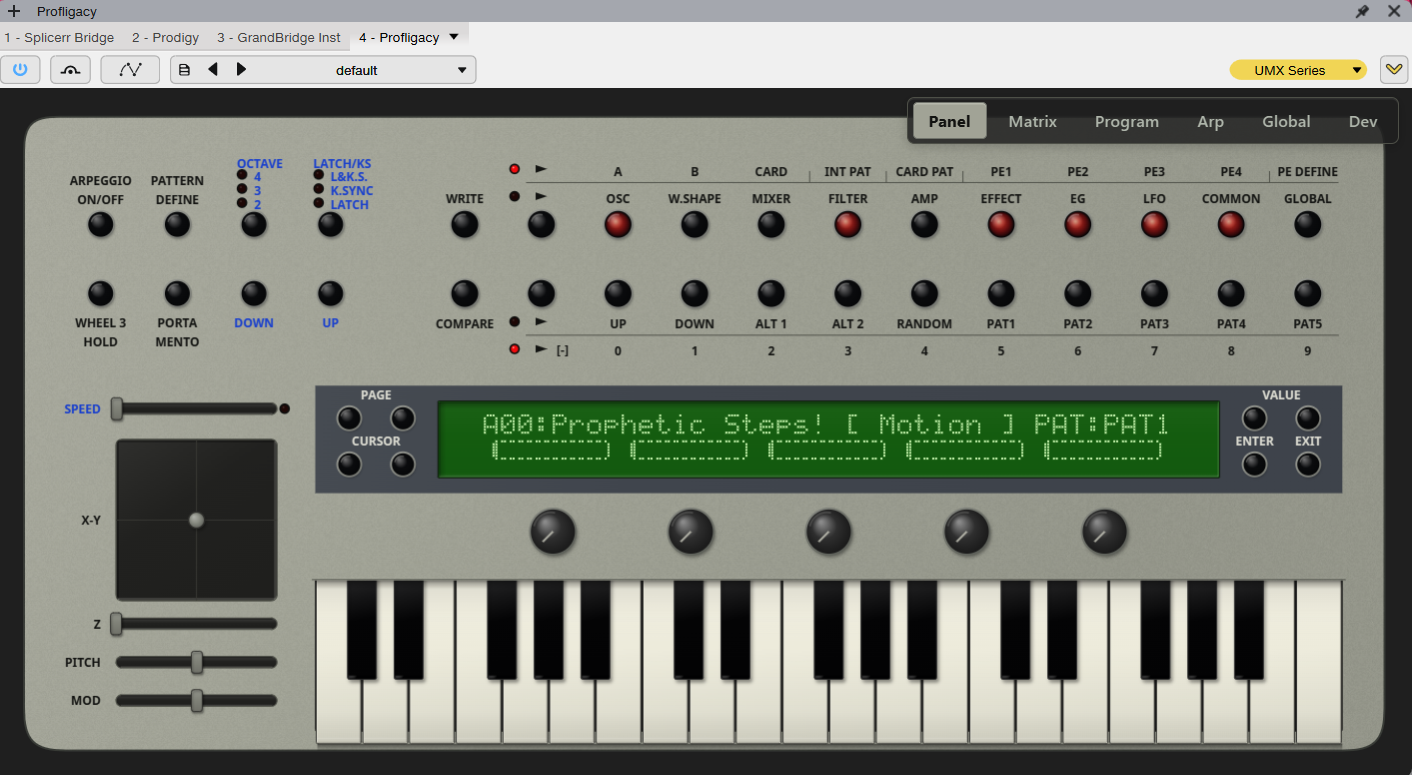Click the Exit button
This screenshot has width=1412, height=775.
pos(1308,465)
